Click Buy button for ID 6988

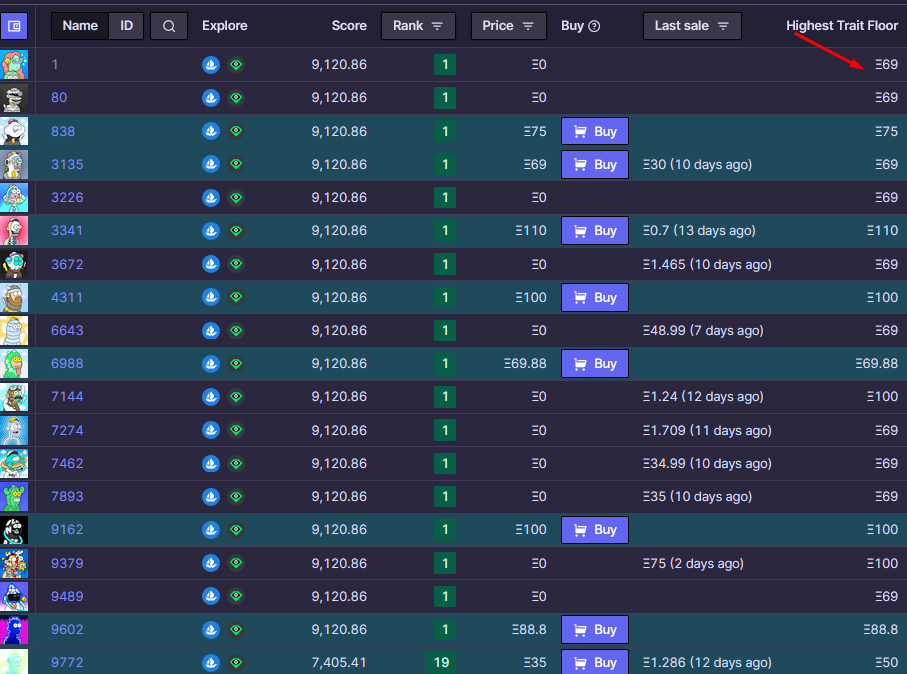coord(595,364)
